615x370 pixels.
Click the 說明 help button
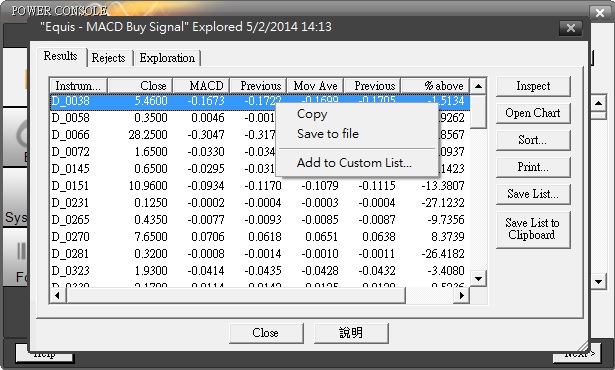351,333
